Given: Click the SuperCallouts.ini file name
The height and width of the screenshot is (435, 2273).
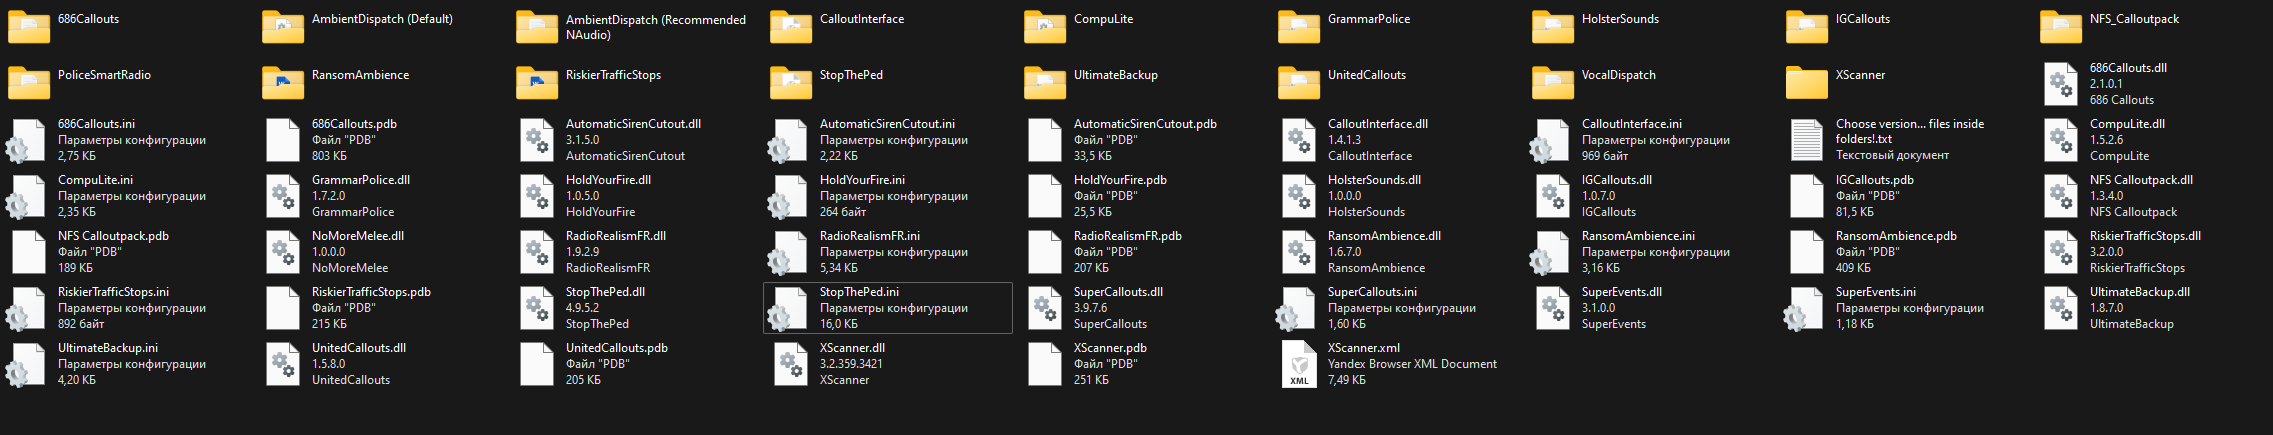Looking at the screenshot, I should coord(1372,292).
